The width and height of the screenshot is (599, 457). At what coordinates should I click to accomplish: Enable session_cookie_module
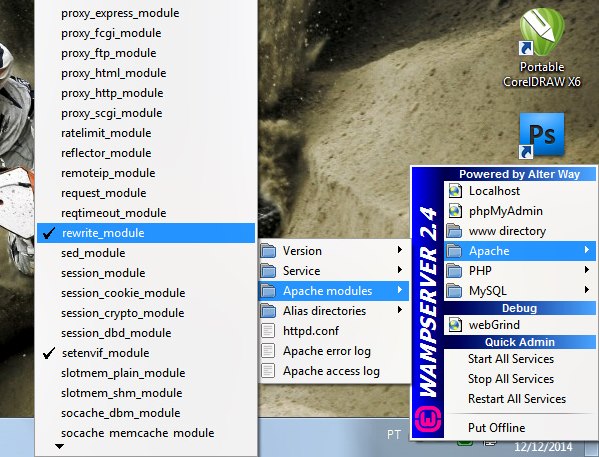tap(146, 293)
